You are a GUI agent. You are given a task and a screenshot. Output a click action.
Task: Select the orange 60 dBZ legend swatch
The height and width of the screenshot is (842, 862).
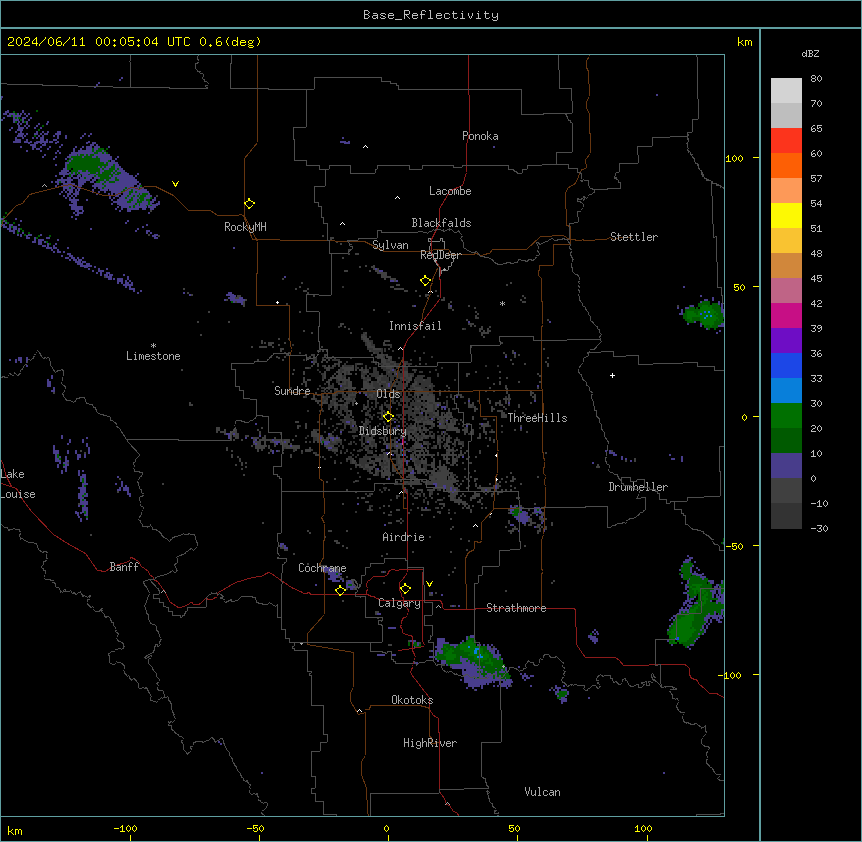click(786, 165)
